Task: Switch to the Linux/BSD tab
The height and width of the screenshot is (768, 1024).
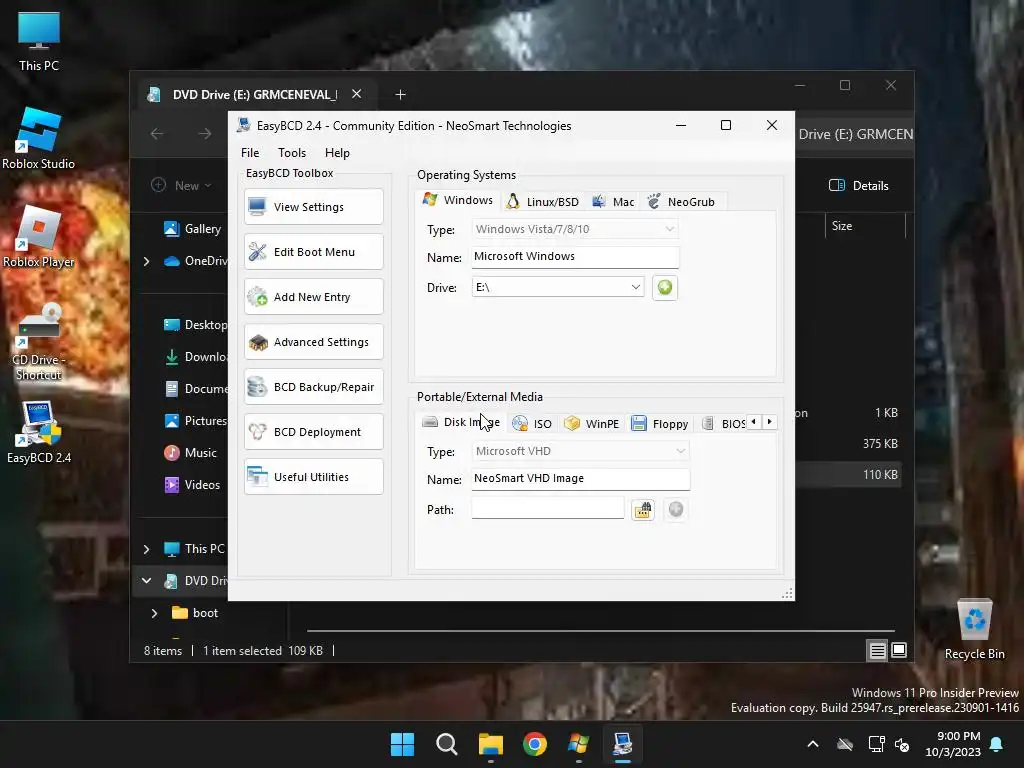Action: point(543,202)
